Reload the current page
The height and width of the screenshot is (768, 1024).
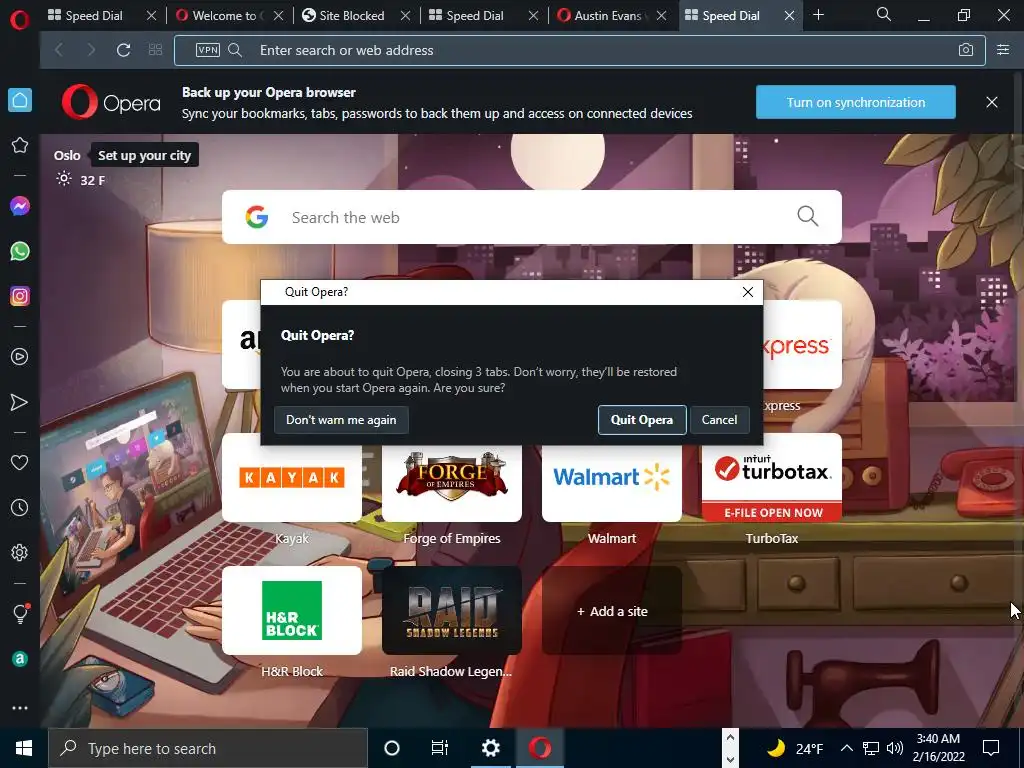(x=123, y=50)
